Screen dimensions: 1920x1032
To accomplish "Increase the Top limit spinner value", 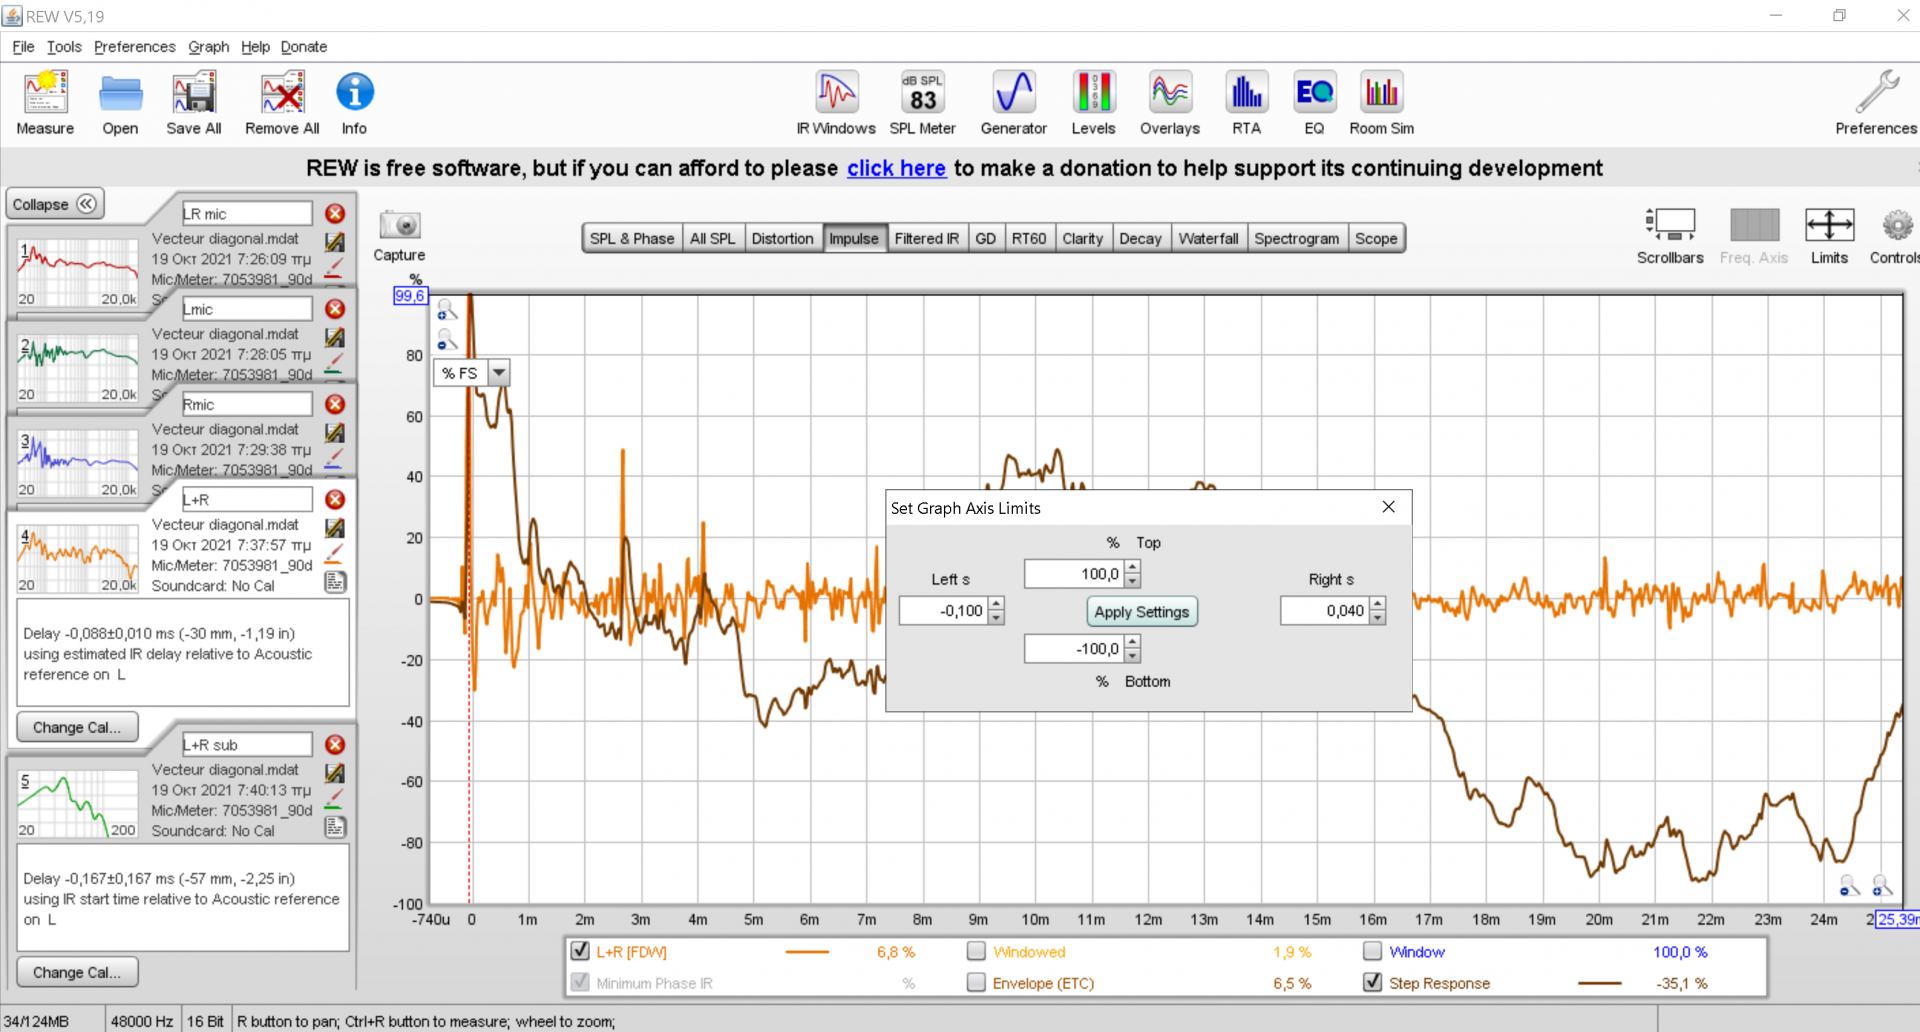I will 1132,568.
